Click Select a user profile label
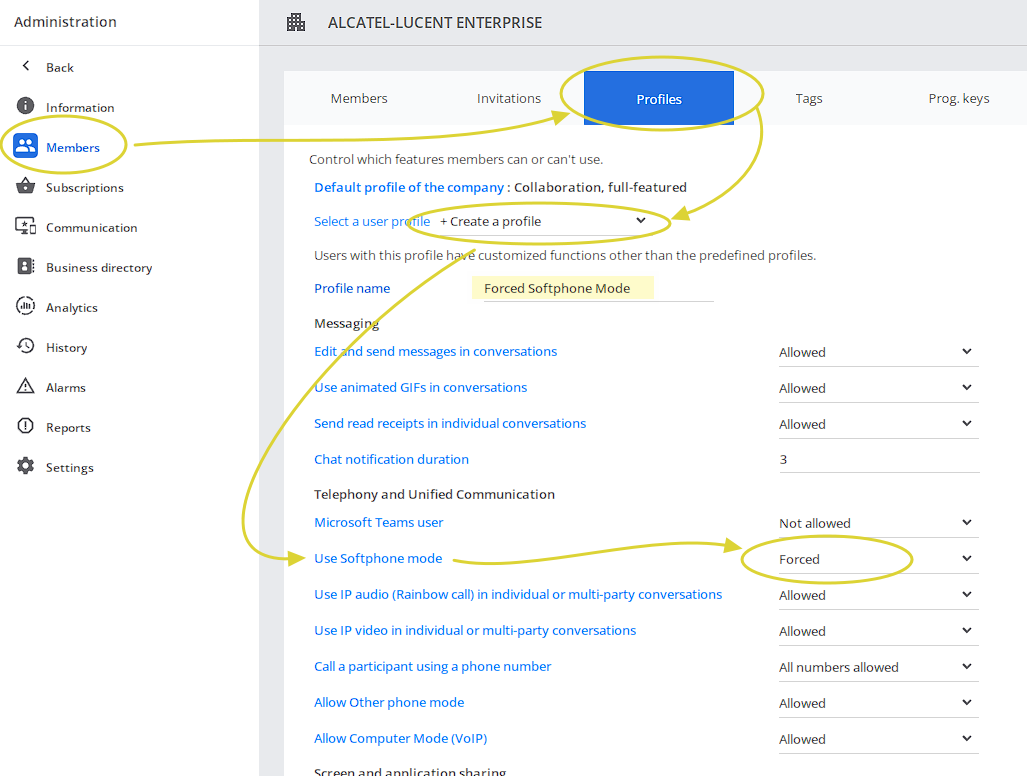 click(372, 221)
